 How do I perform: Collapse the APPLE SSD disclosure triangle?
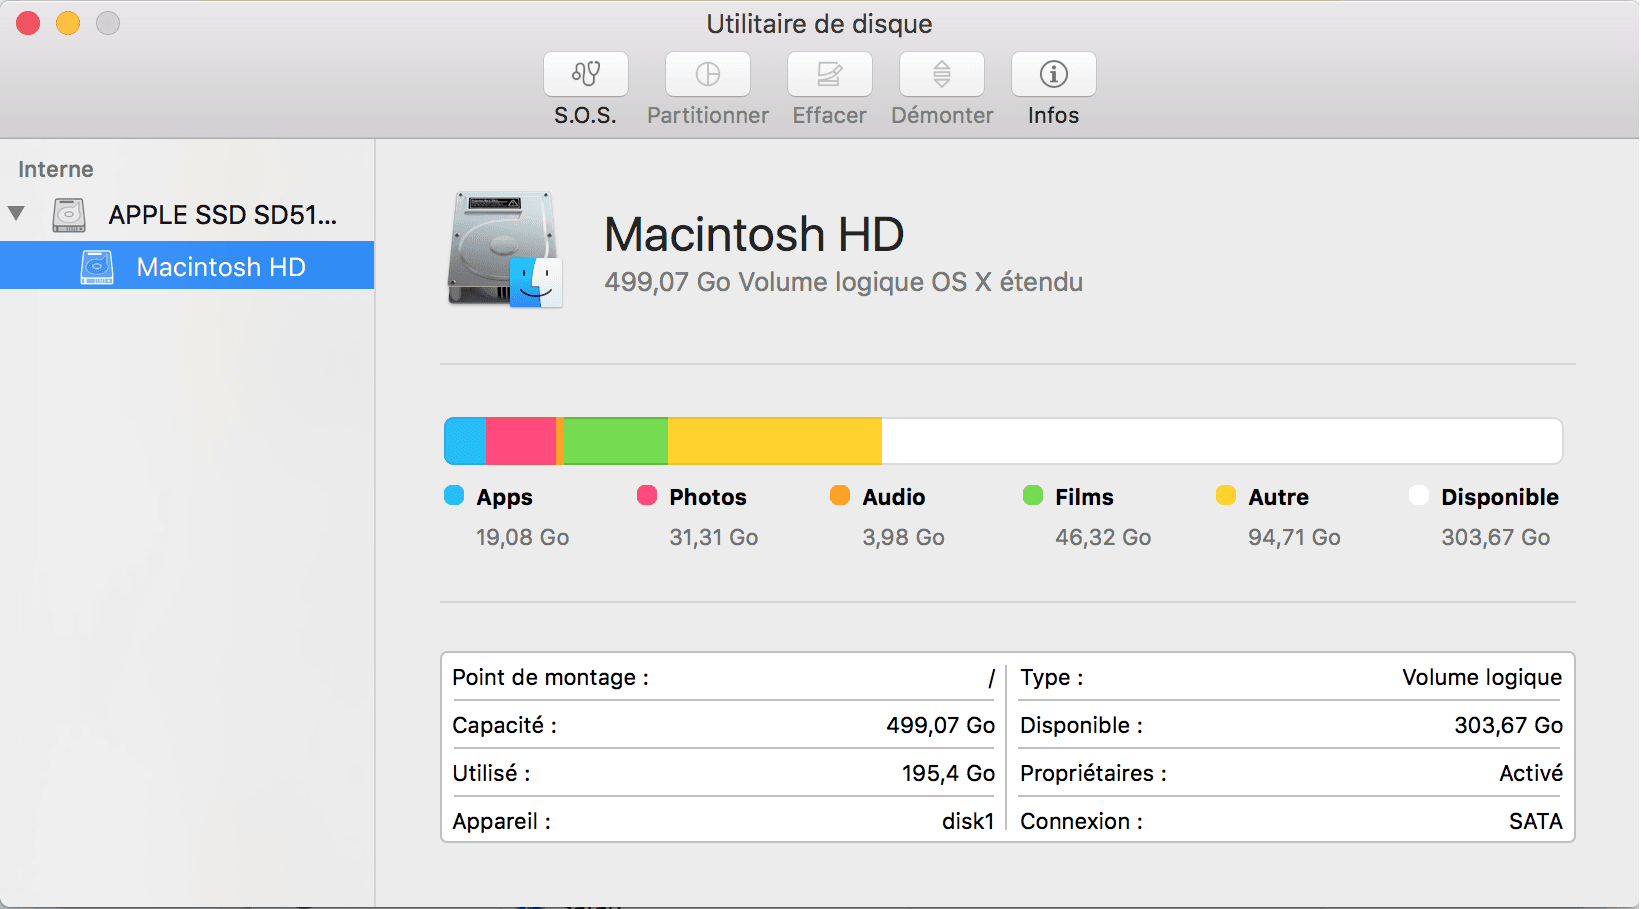[x=16, y=214]
